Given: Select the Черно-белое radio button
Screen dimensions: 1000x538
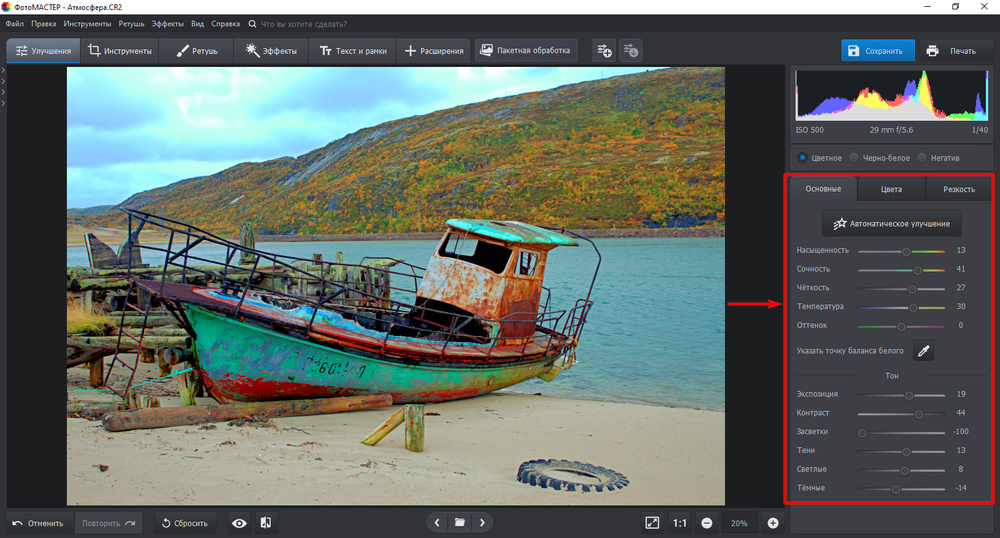Looking at the screenshot, I should click(x=854, y=157).
